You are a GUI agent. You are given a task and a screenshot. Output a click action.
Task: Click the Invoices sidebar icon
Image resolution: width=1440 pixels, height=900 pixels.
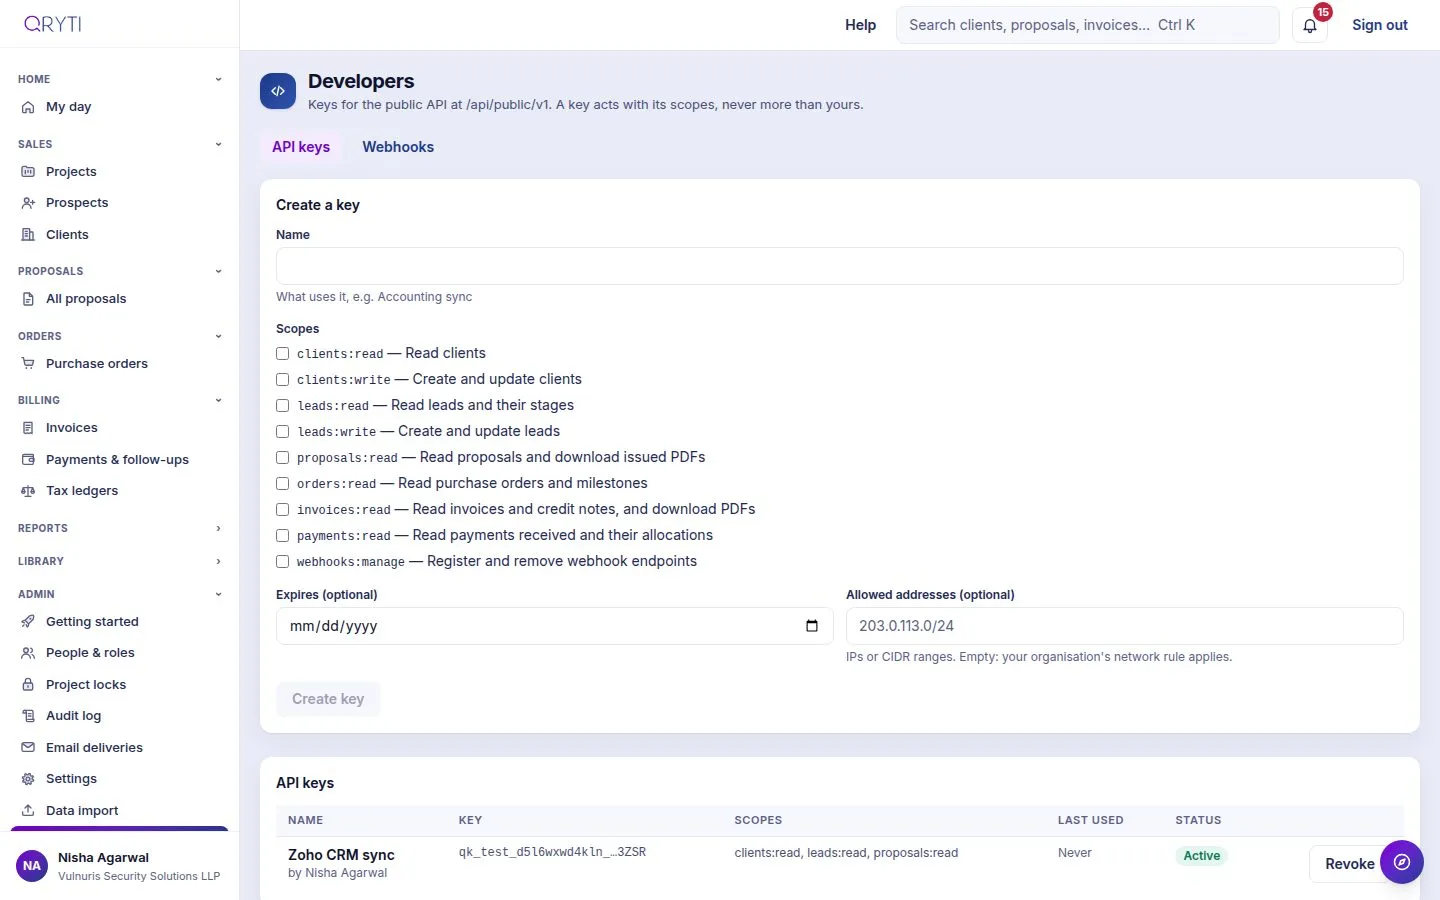pyautogui.click(x=28, y=428)
